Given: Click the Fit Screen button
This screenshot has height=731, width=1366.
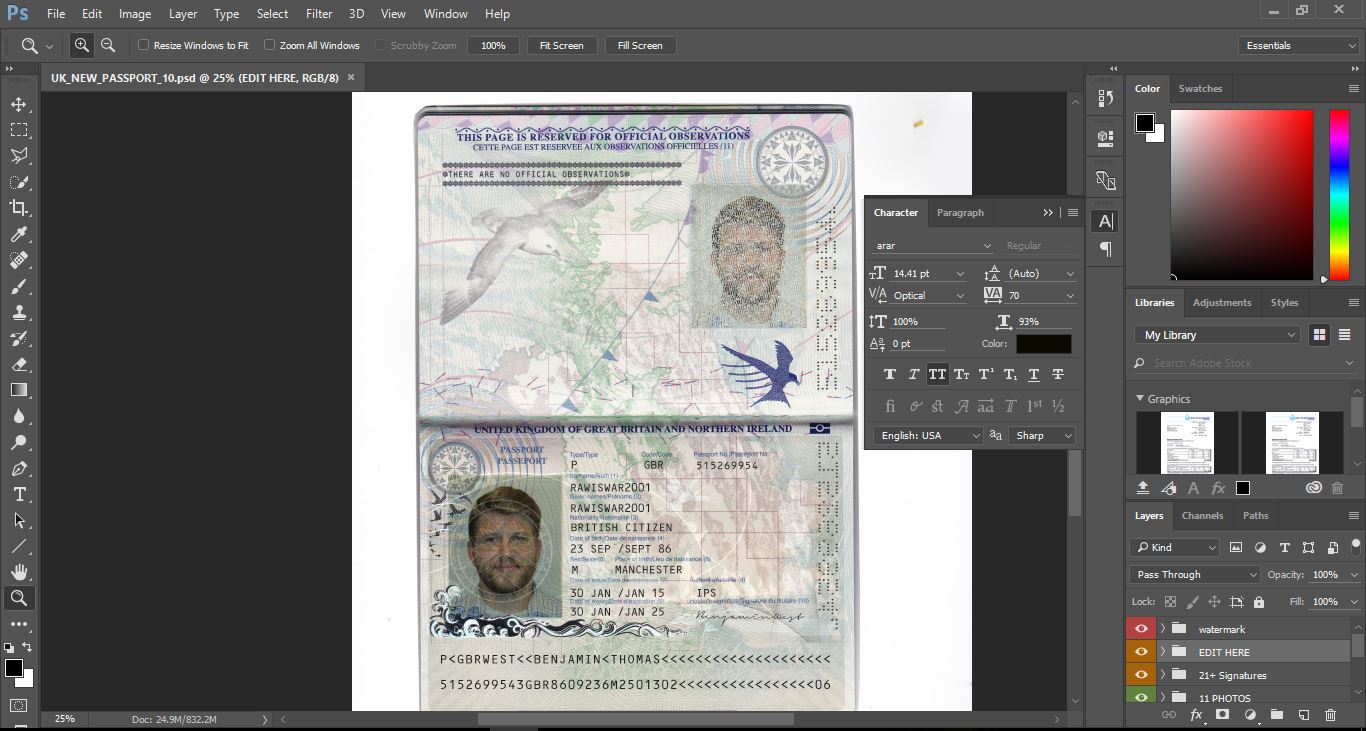Looking at the screenshot, I should [561, 45].
